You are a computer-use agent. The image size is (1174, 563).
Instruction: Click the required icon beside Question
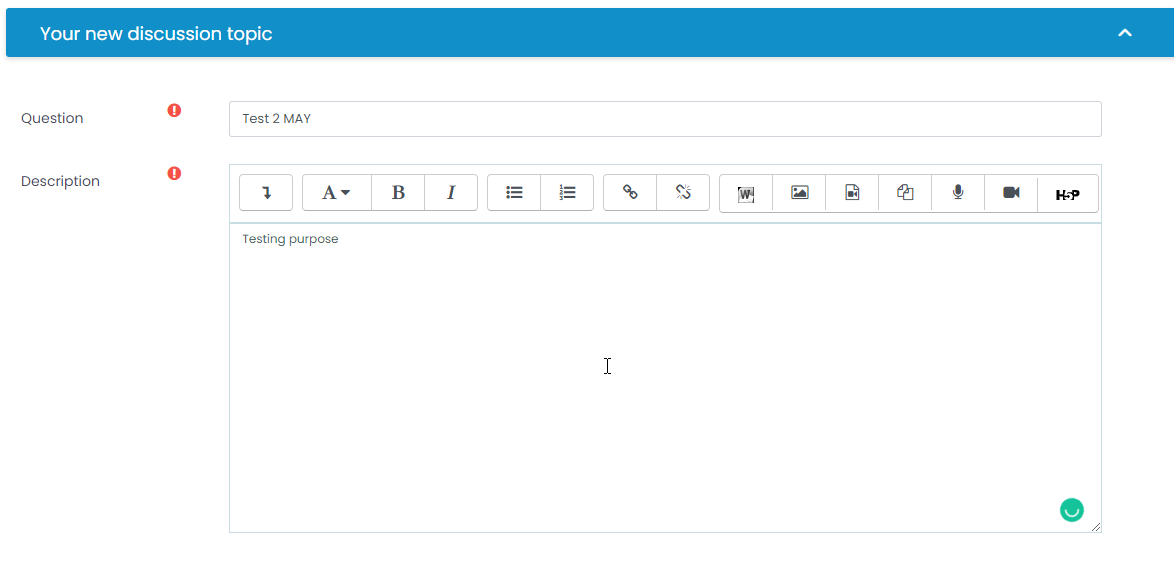pos(174,111)
